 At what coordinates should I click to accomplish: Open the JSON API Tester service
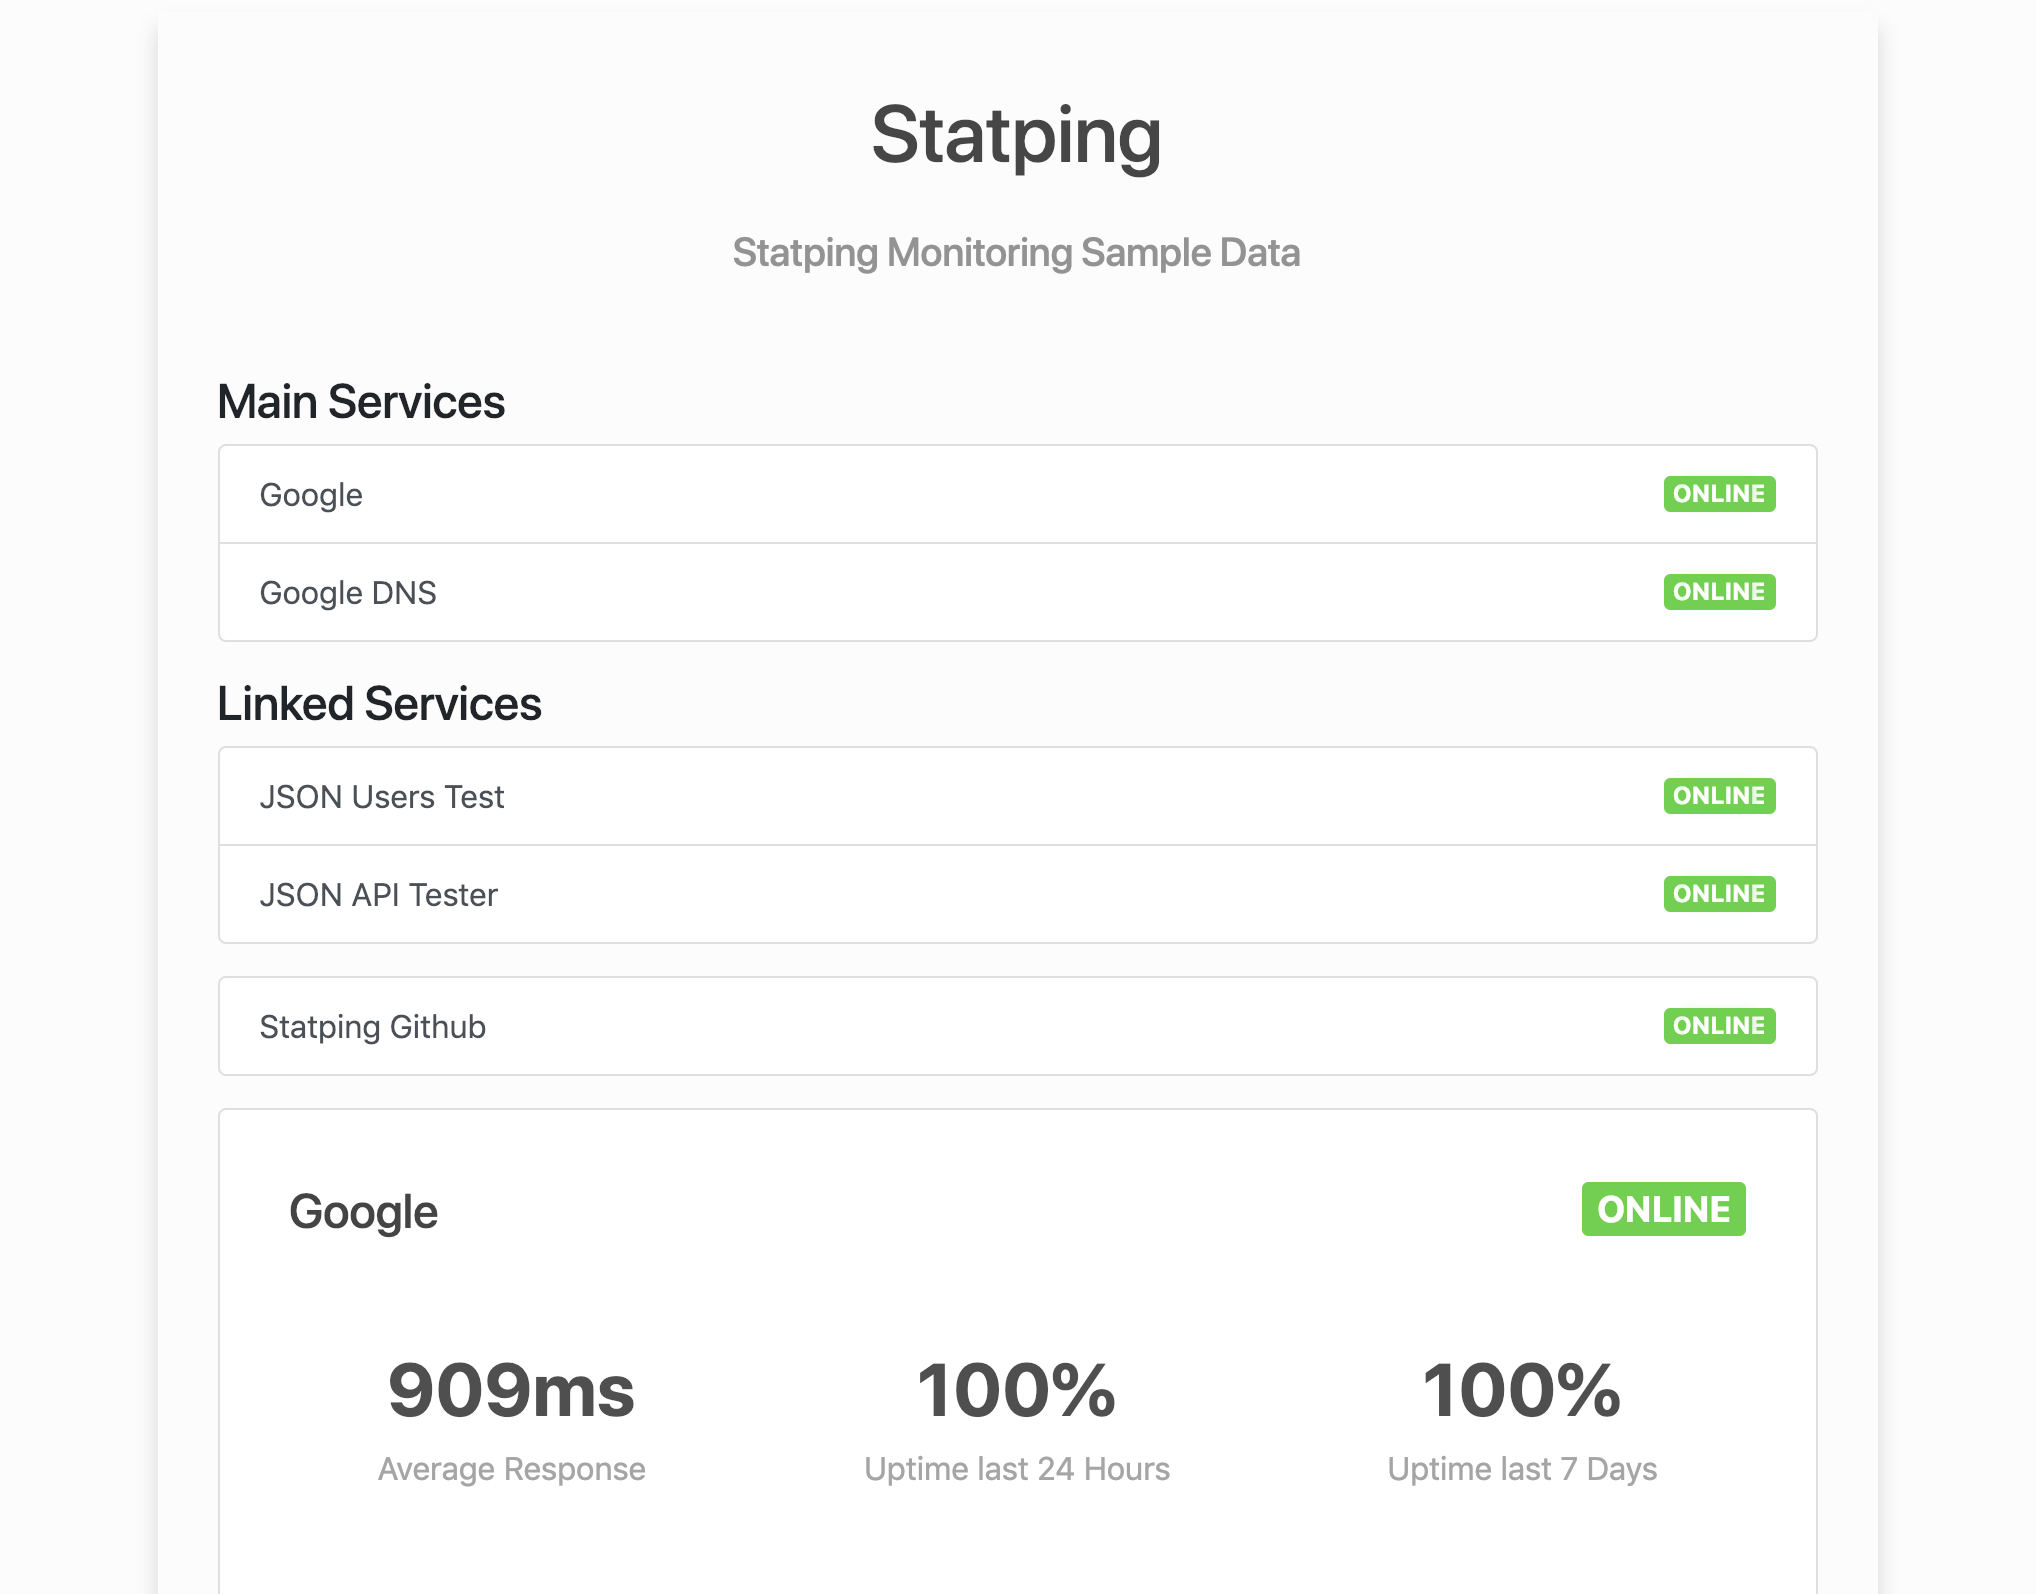pyautogui.click(x=380, y=894)
